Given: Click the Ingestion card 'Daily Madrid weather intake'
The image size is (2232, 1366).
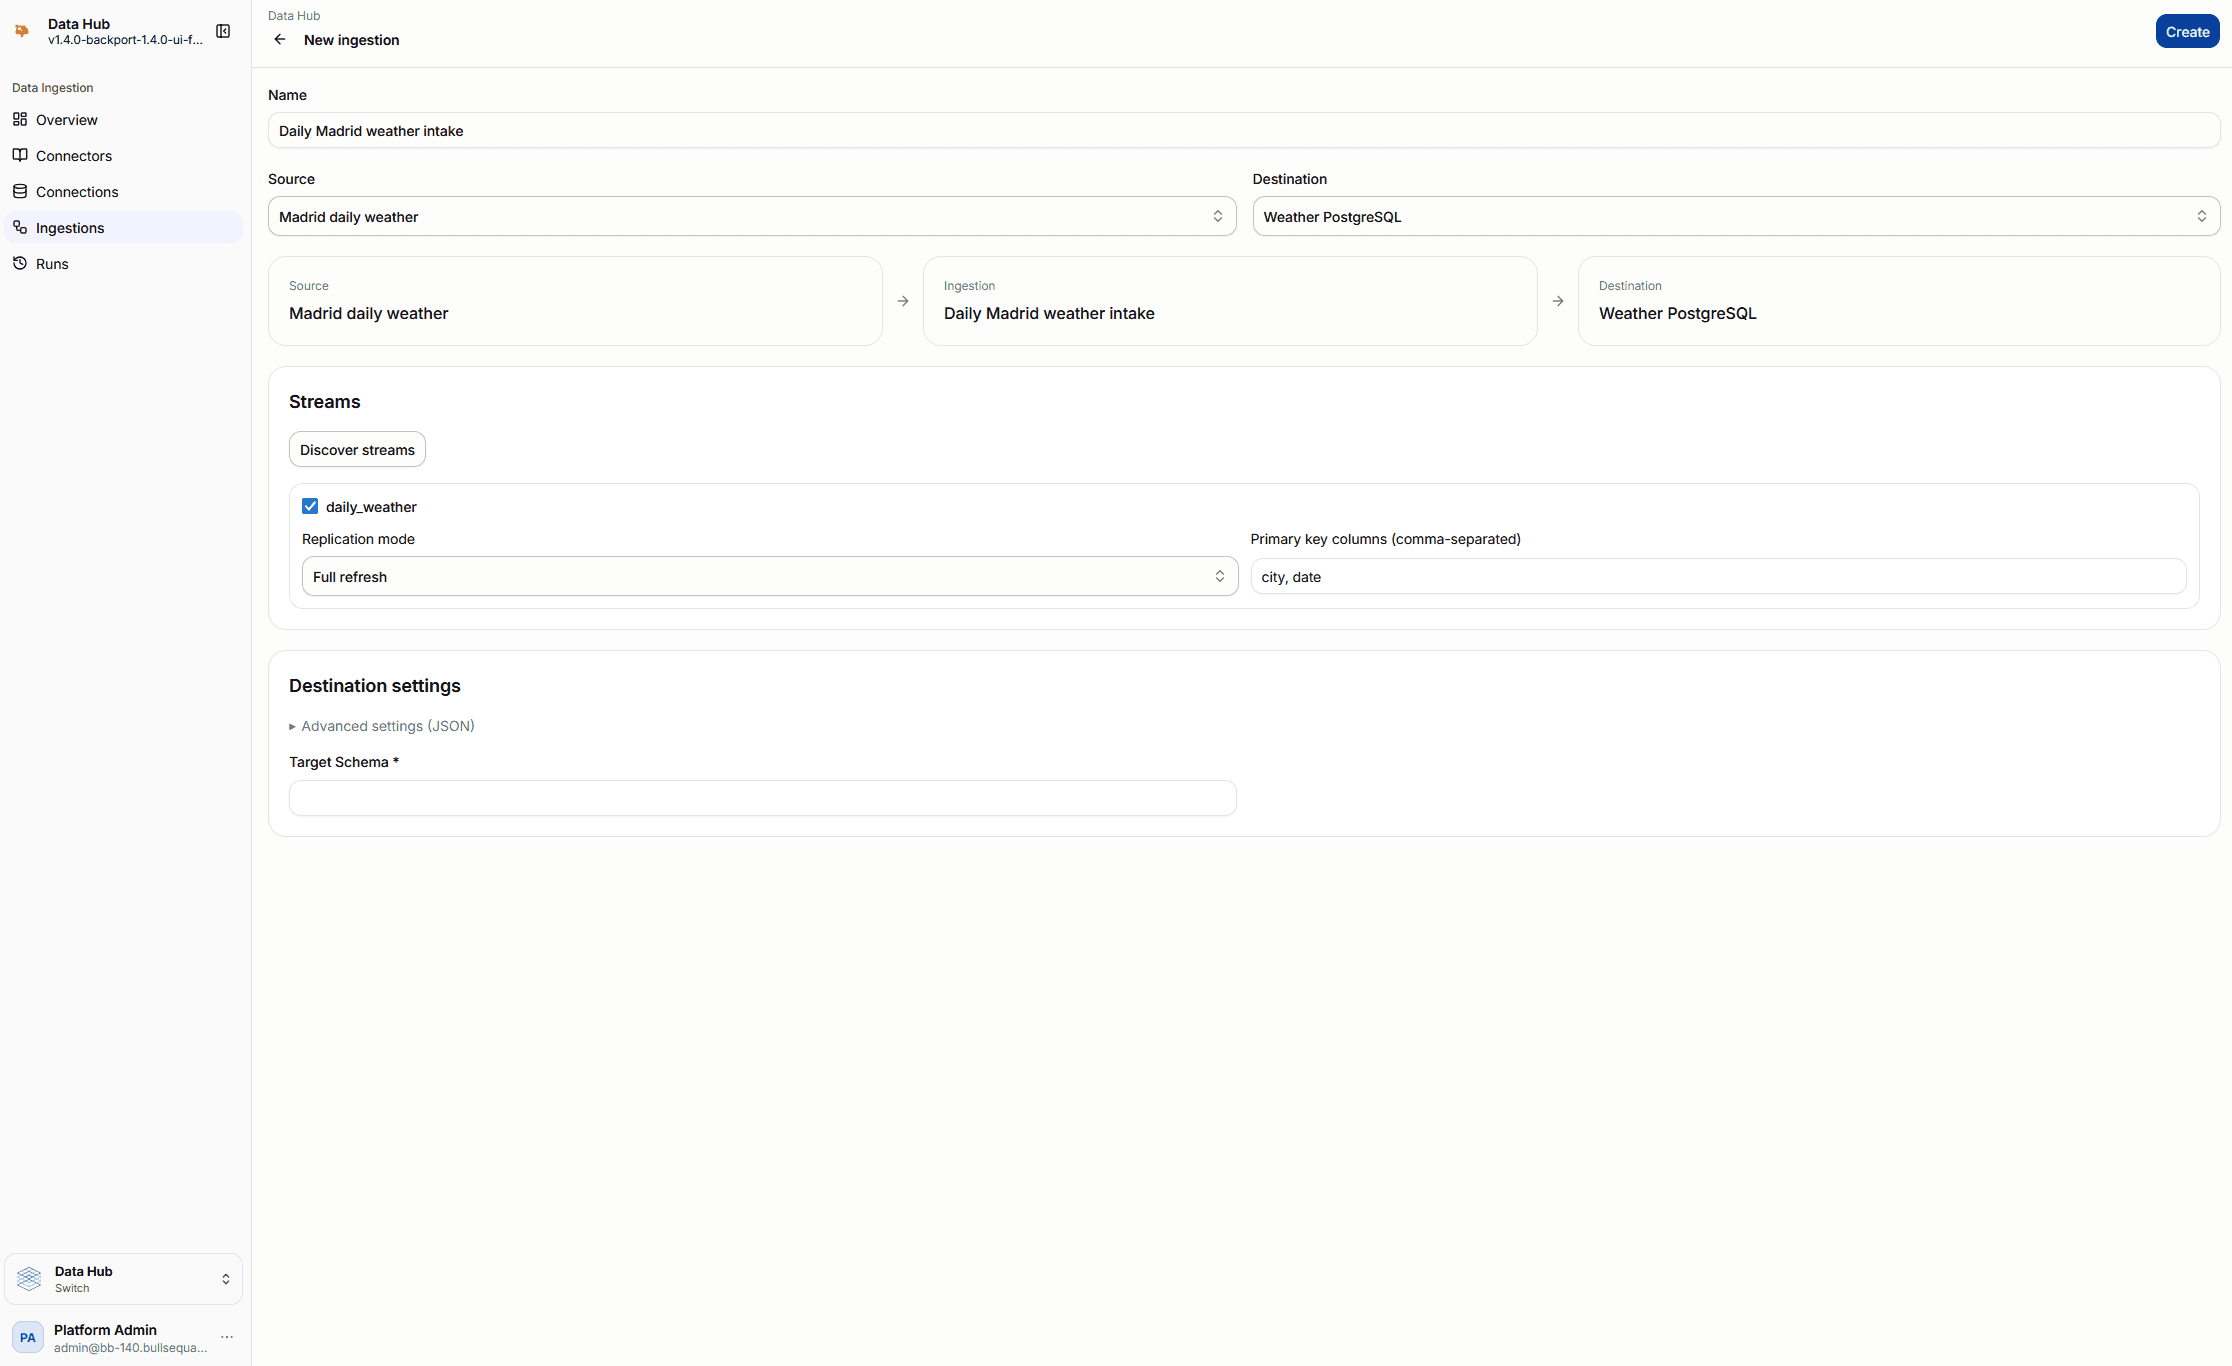Looking at the screenshot, I should pos(1230,301).
